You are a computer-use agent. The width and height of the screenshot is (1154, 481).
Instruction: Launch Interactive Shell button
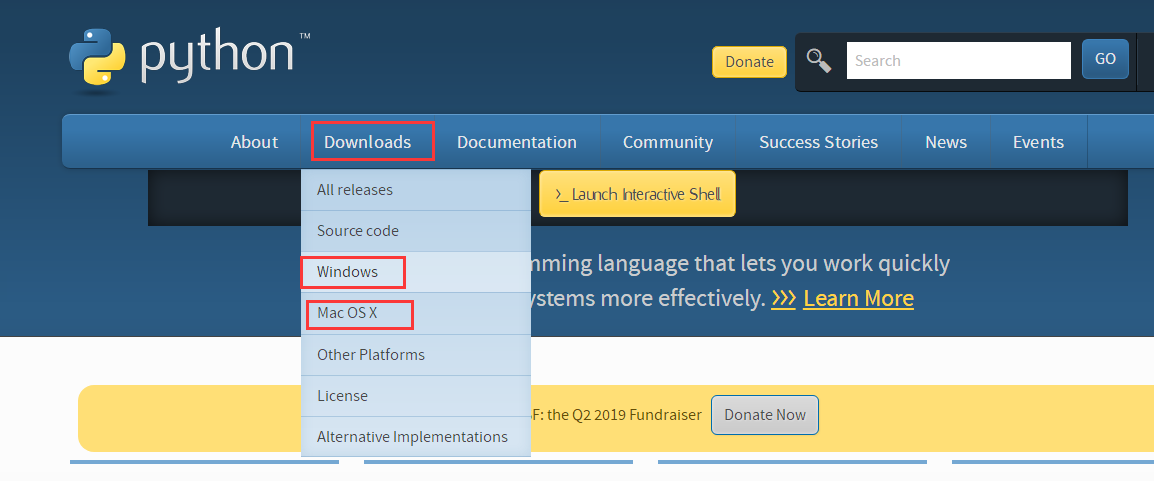coord(637,194)
